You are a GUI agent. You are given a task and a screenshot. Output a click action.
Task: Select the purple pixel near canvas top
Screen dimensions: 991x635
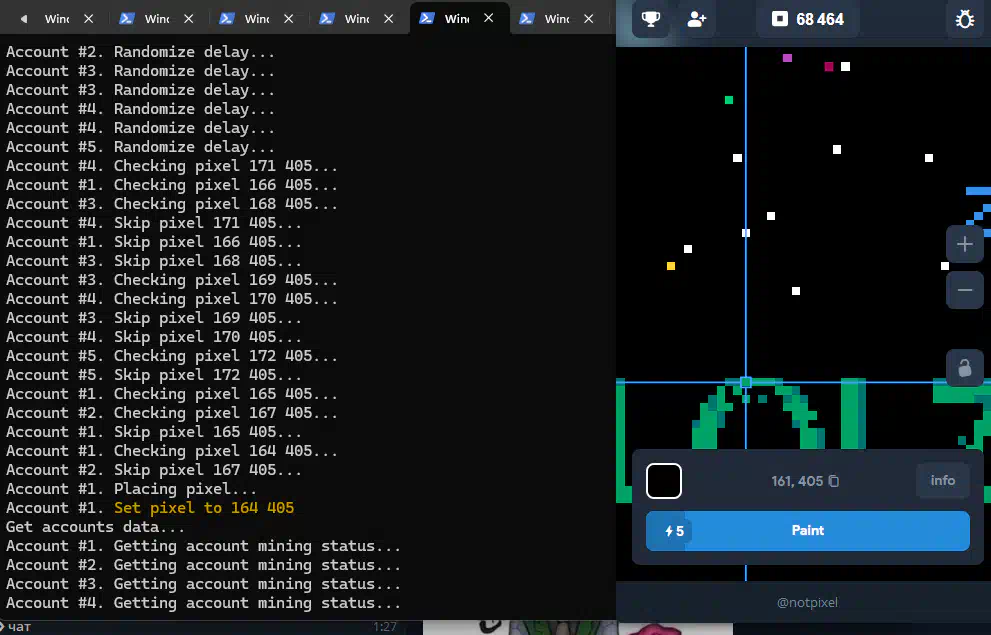787,58
